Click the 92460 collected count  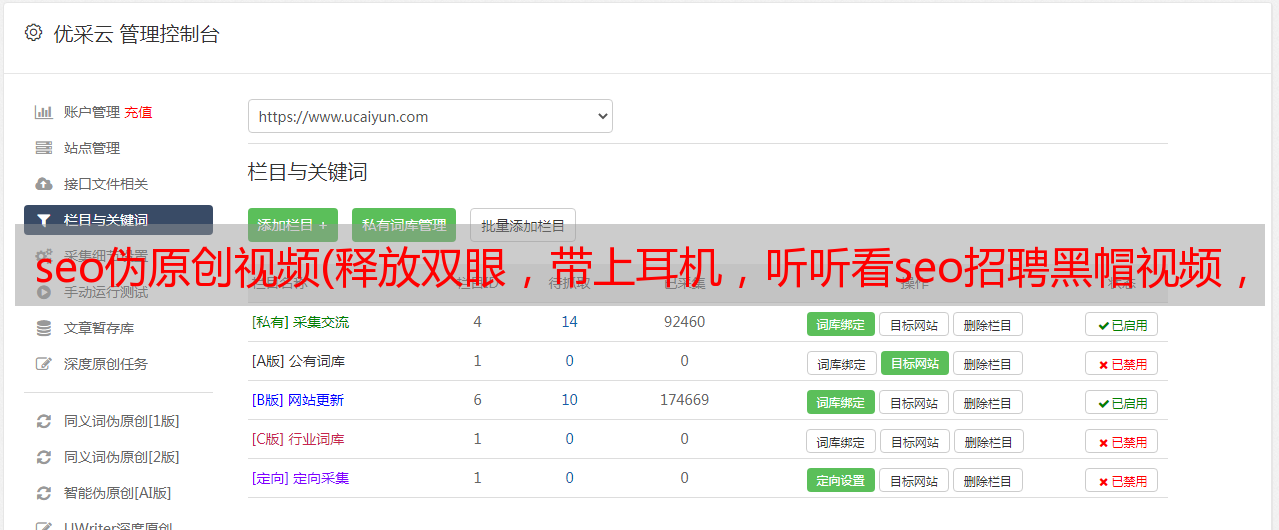tap(684, 322)
